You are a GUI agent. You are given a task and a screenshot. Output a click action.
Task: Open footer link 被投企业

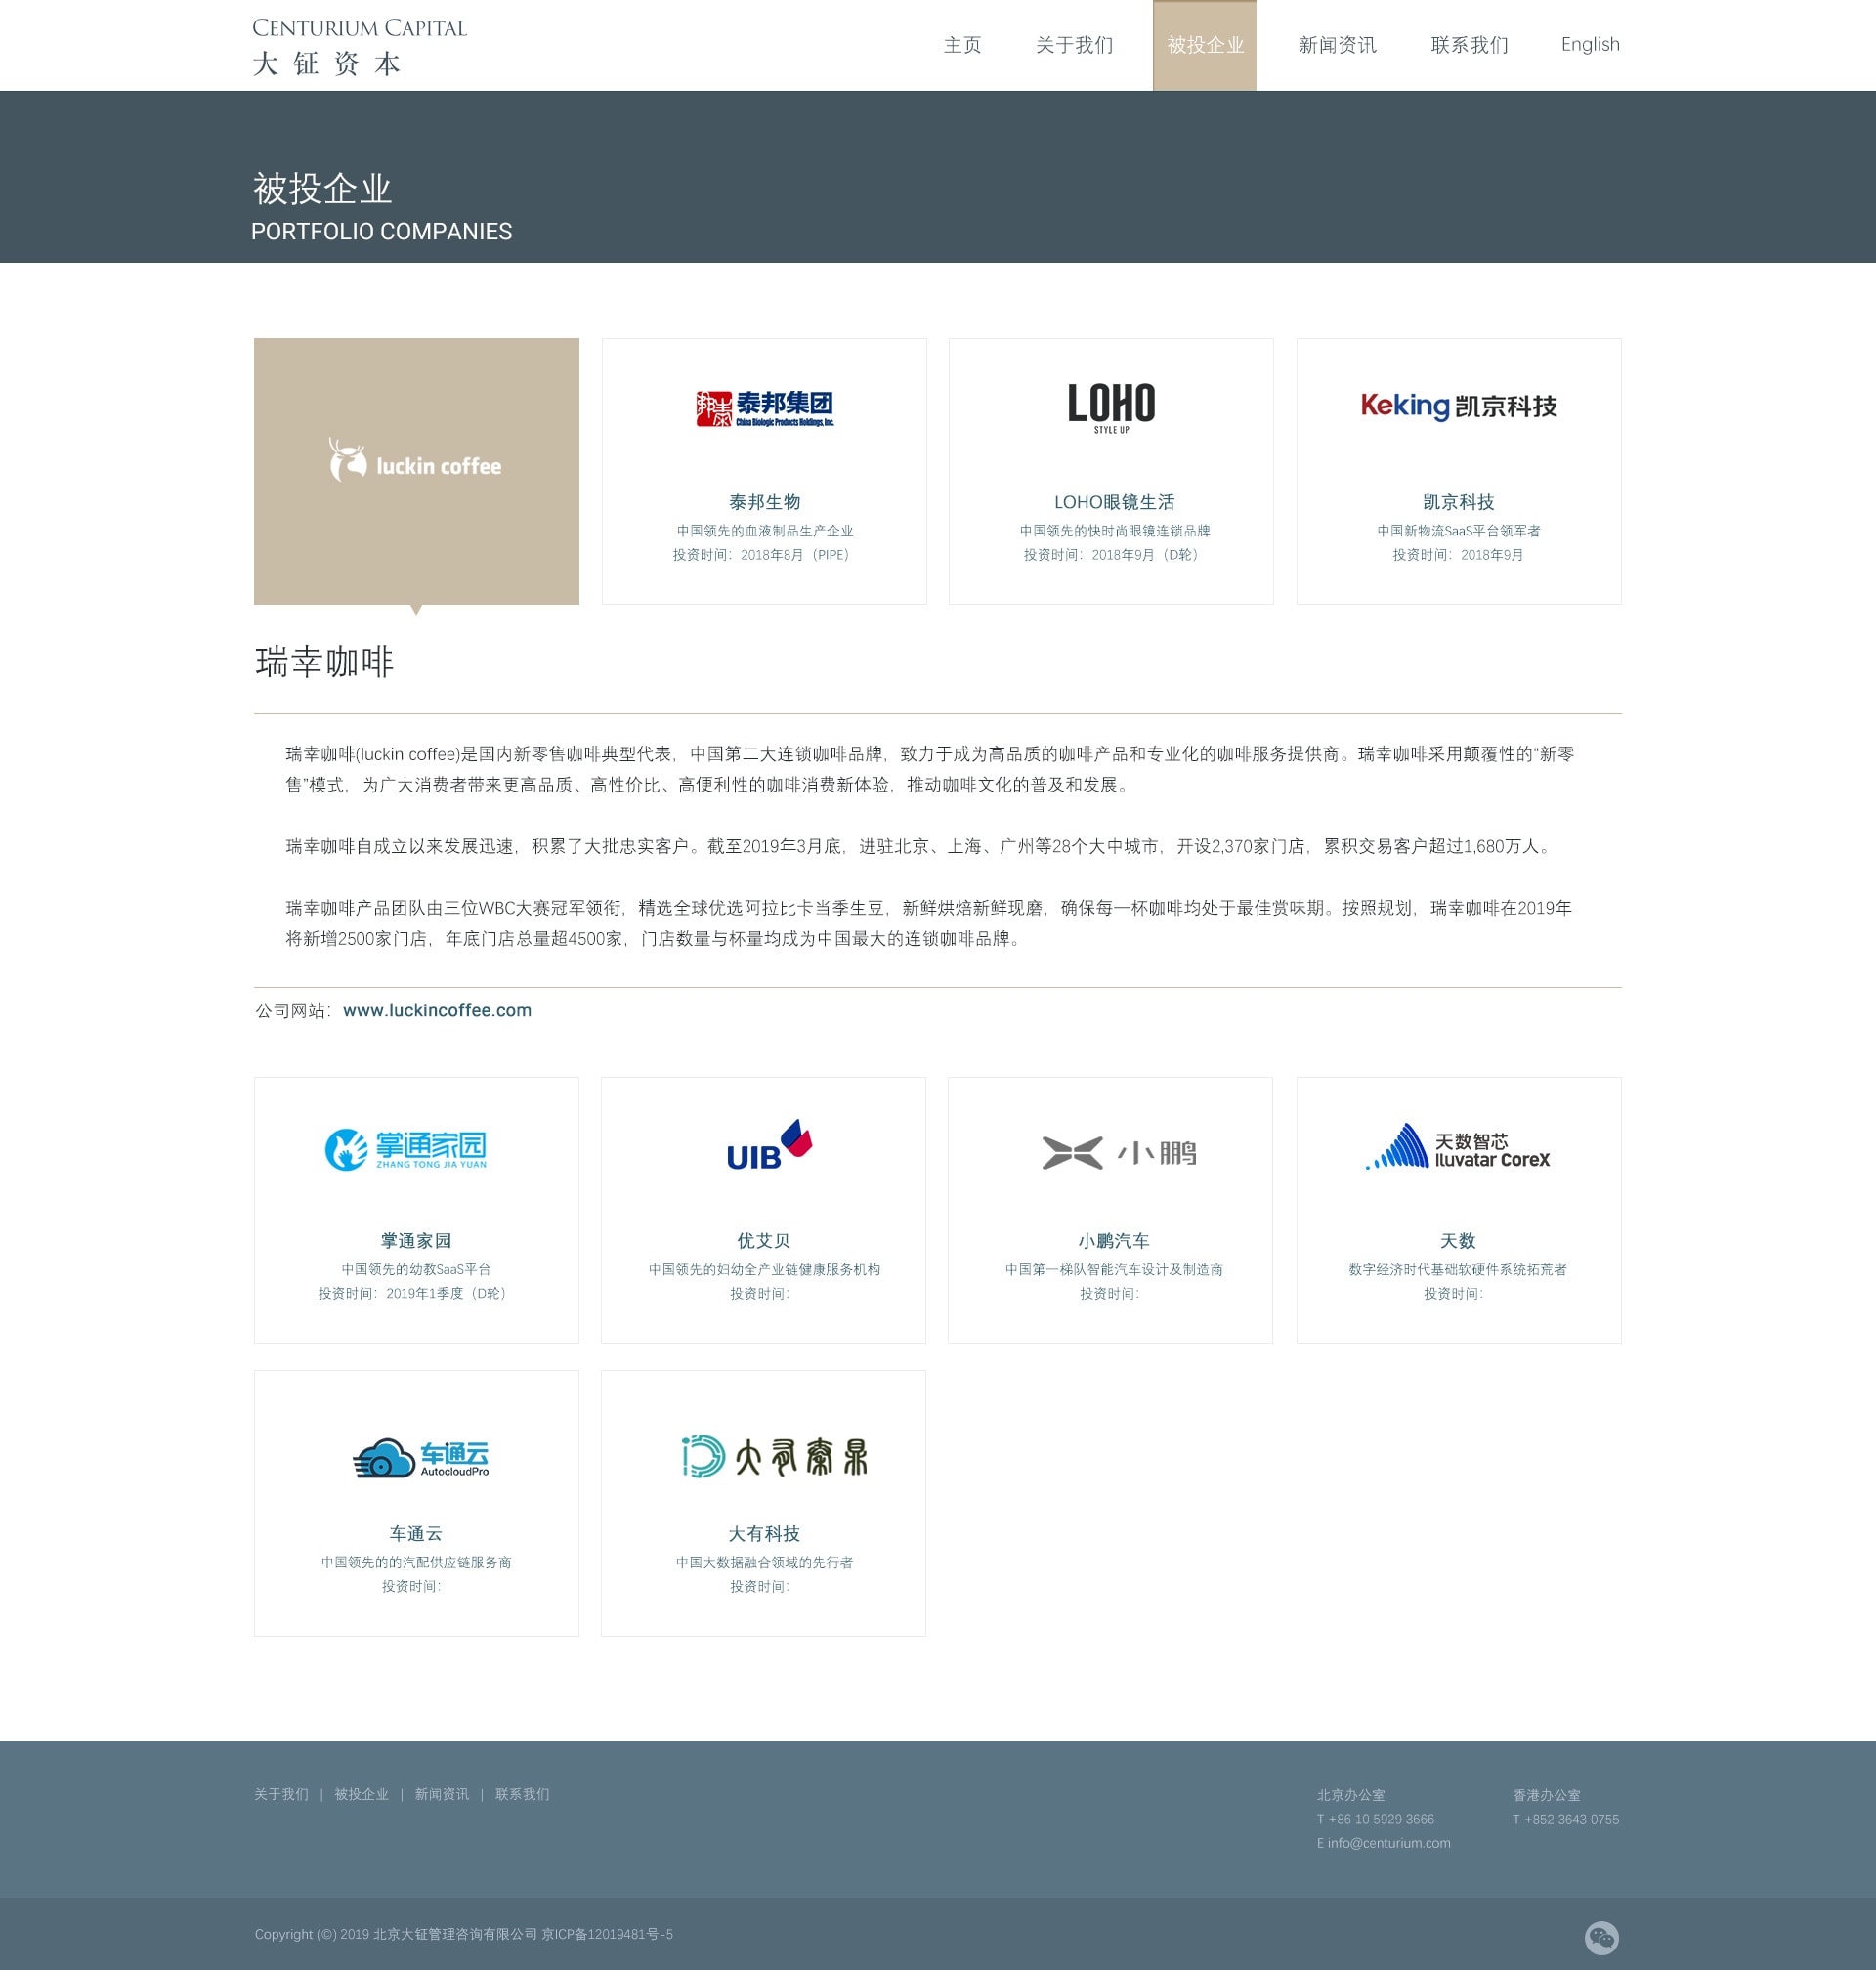pyautogui.click(x=362, y=1795)
